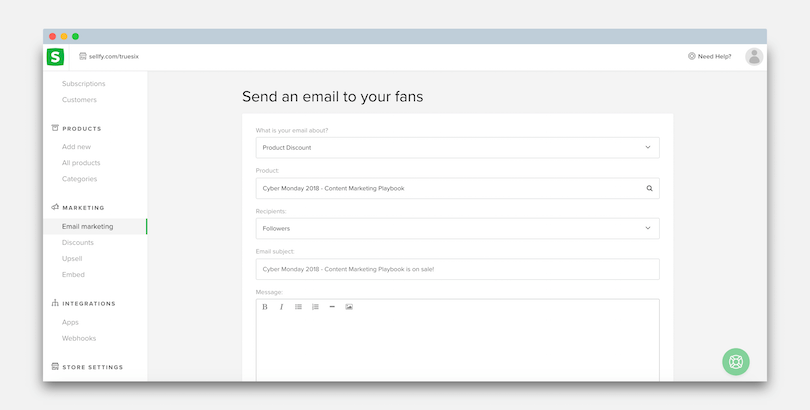
Task: Open Upsell under Marketing
Action: tap(72, 258)
